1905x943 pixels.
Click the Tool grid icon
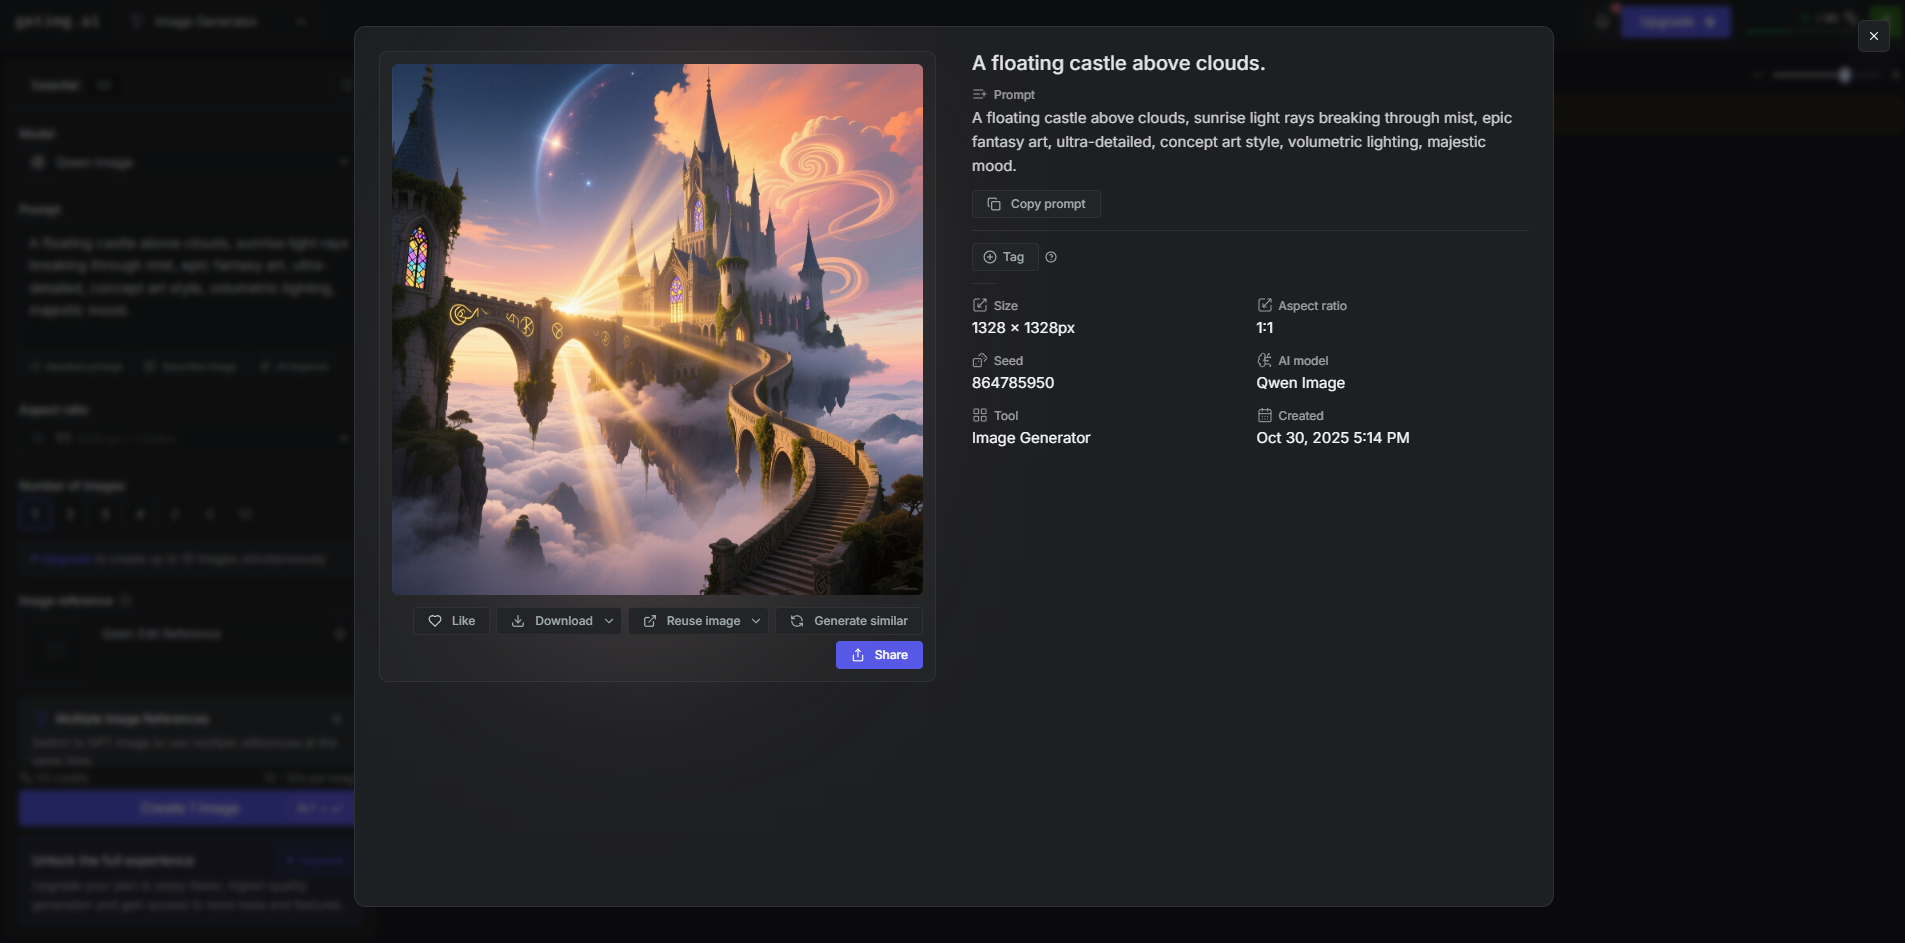tap(980, 415)
